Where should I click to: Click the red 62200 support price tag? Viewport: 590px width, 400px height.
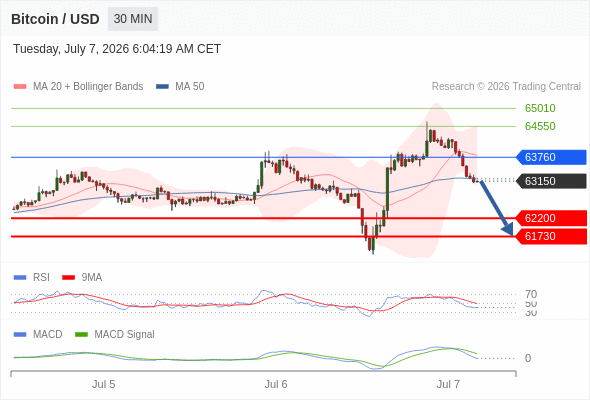coord(551,218)
